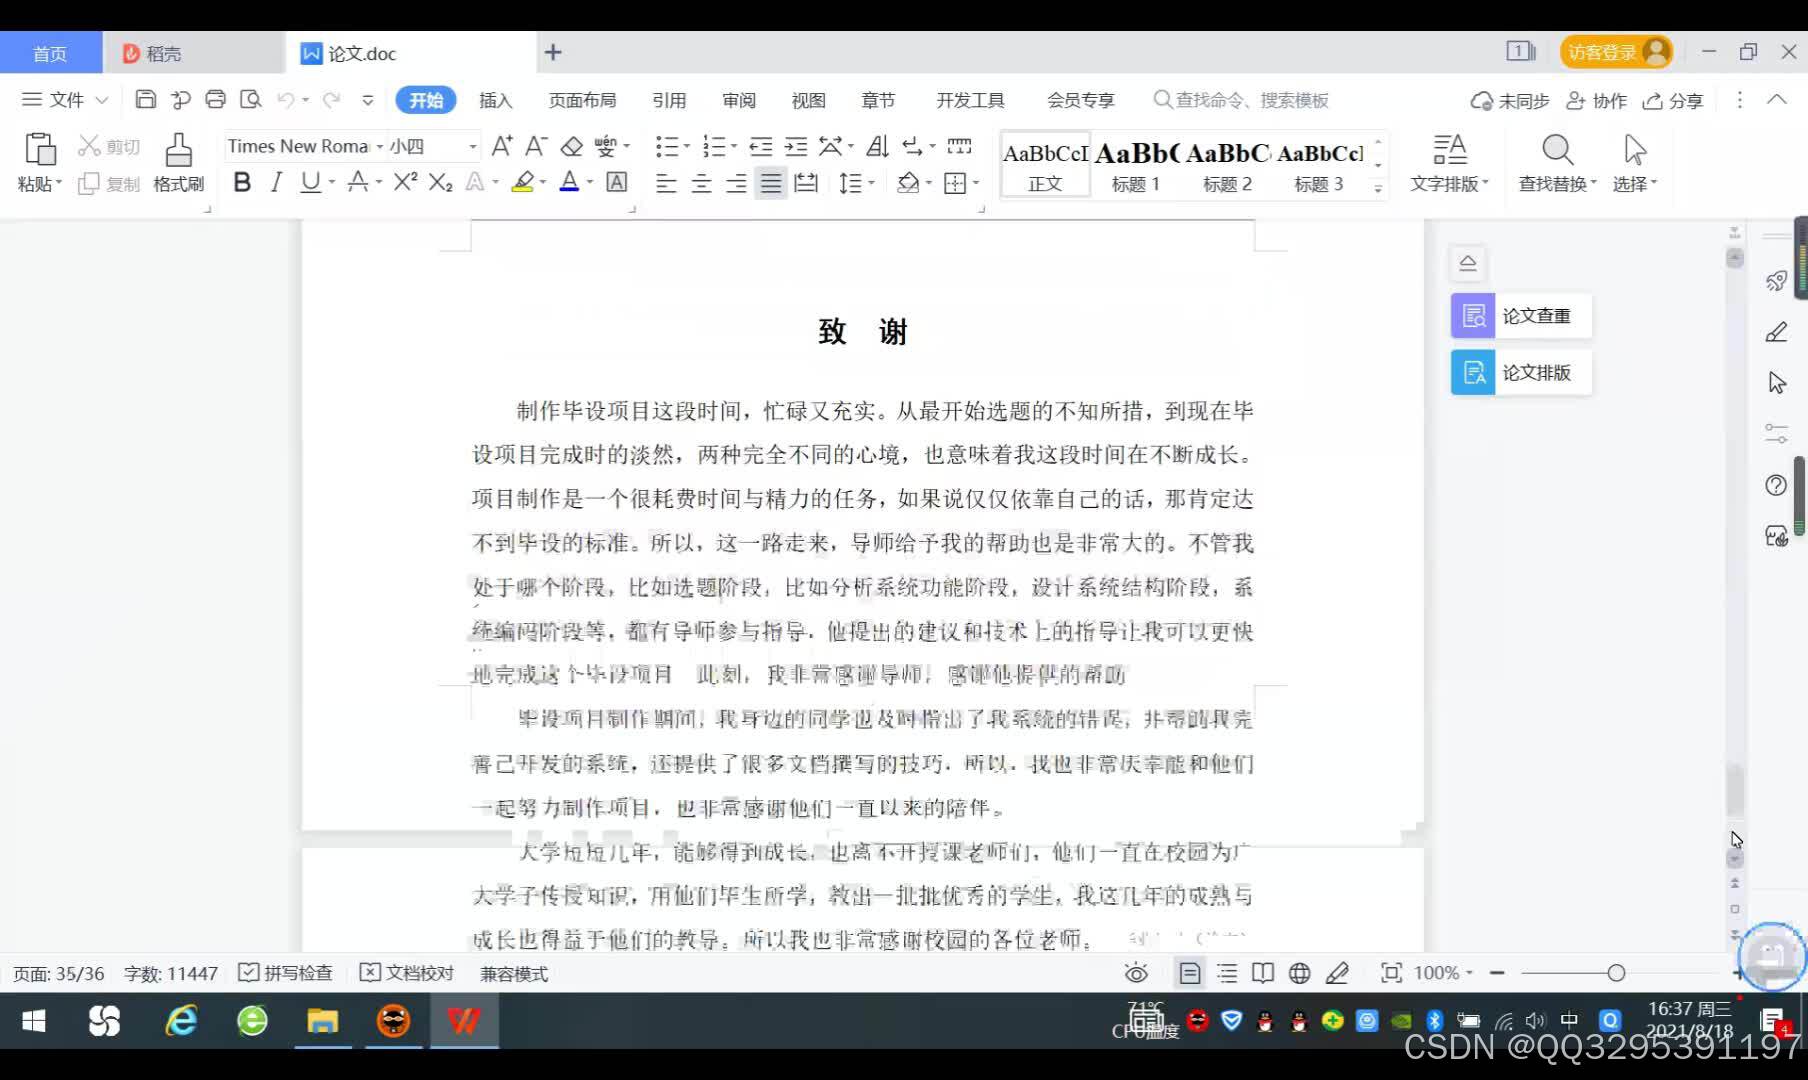Open Print Preview icon

251,100
